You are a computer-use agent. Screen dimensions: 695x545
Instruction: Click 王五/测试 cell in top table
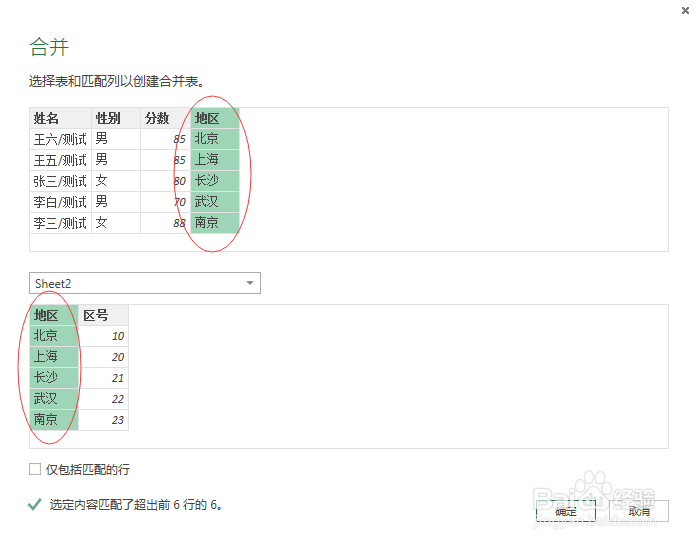(x=60, y=160)
